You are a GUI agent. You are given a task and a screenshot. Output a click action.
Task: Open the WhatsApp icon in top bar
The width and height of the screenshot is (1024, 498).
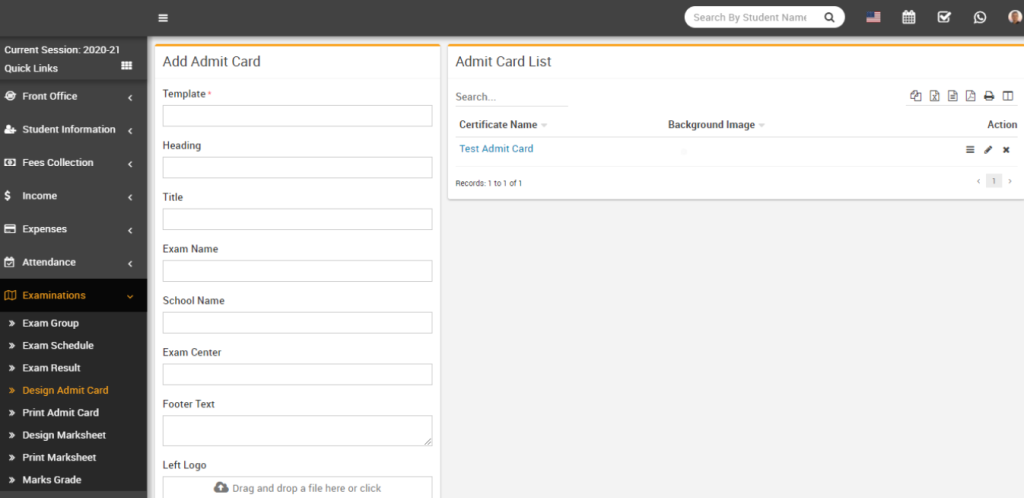(x=980, y=17)
